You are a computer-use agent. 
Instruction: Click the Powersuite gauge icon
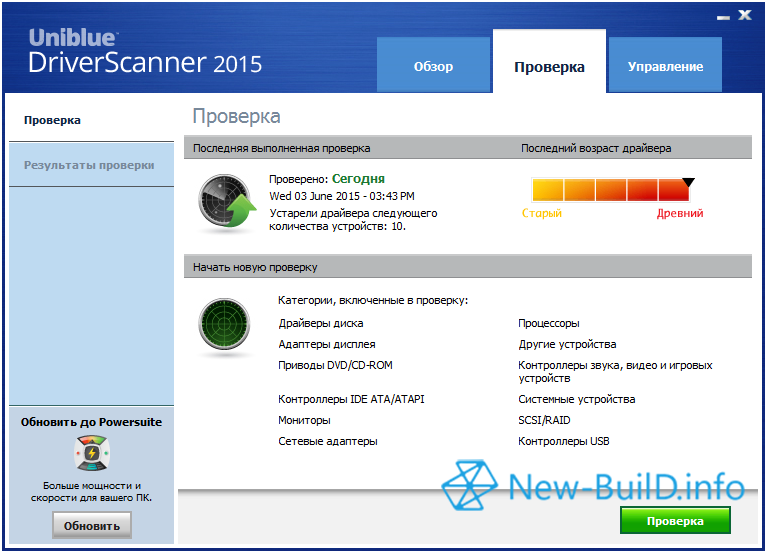(x=92, y=453)
